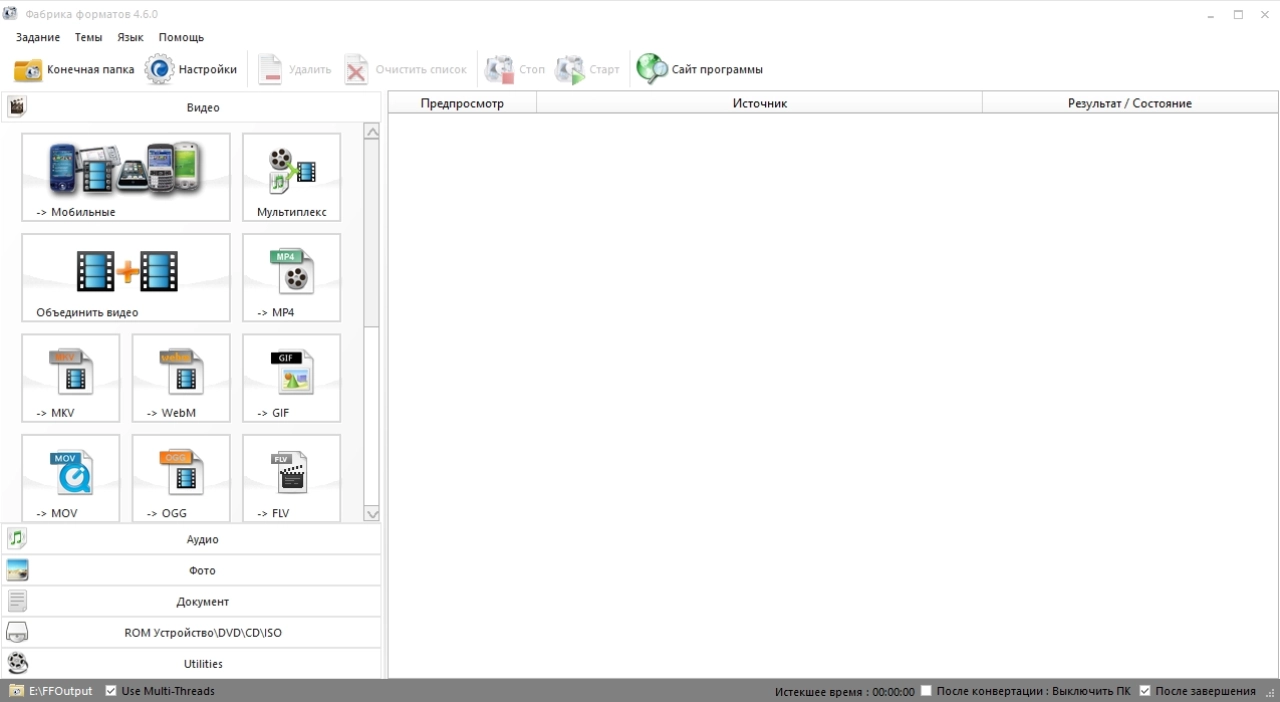Click the app icon in title bar
Image resolution: width=1280 pixels, height=702 pixels.
click(10, 14)
